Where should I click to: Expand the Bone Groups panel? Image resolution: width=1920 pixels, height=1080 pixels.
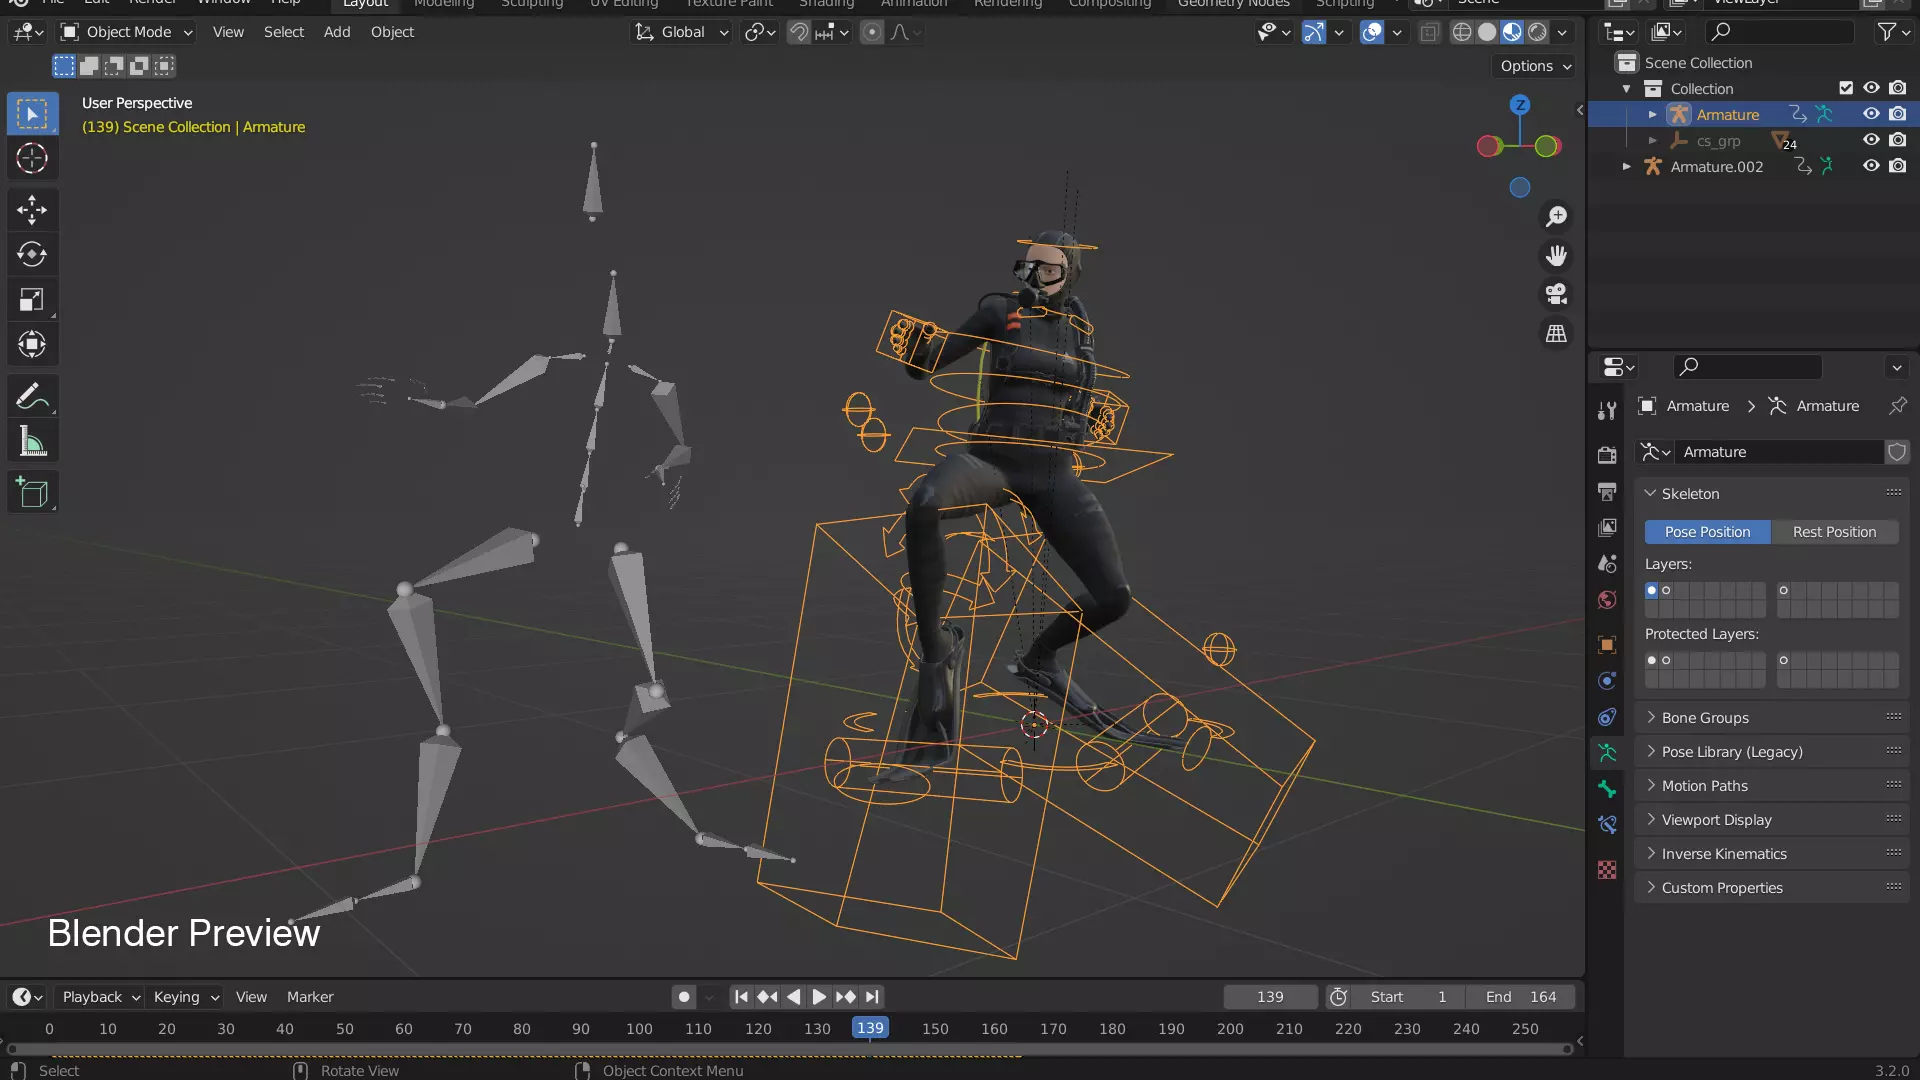(1705, 718)
